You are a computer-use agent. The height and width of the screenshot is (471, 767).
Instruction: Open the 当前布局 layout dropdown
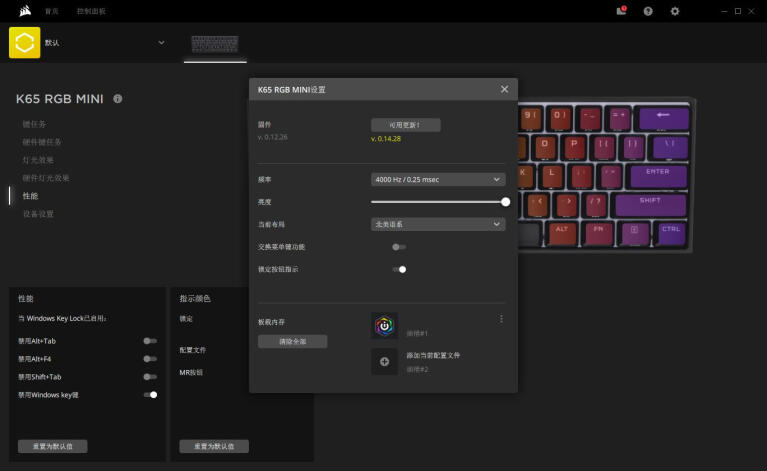pyautogui.click(x=438, y=224)
